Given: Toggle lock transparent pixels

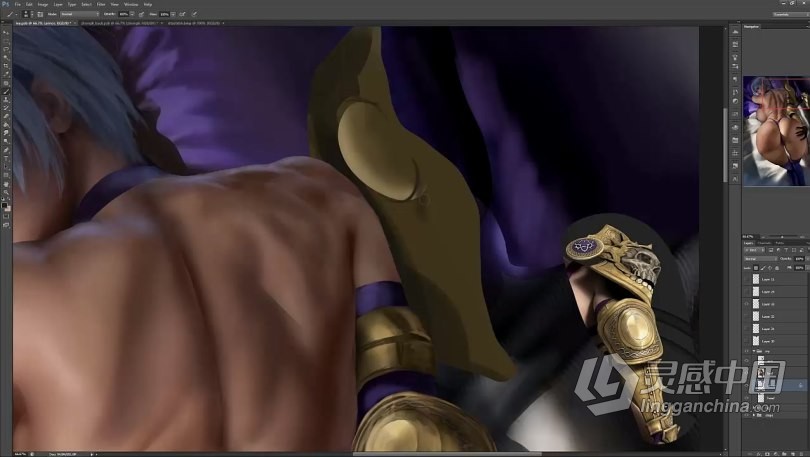Looking at the screenshot, I should [x=756, y=267].
